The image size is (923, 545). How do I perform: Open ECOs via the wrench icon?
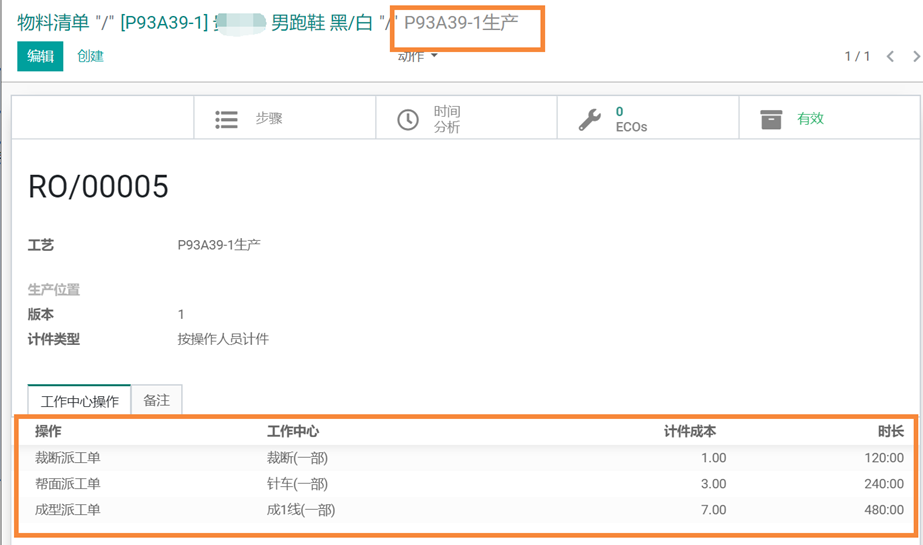tap(590, 119)
